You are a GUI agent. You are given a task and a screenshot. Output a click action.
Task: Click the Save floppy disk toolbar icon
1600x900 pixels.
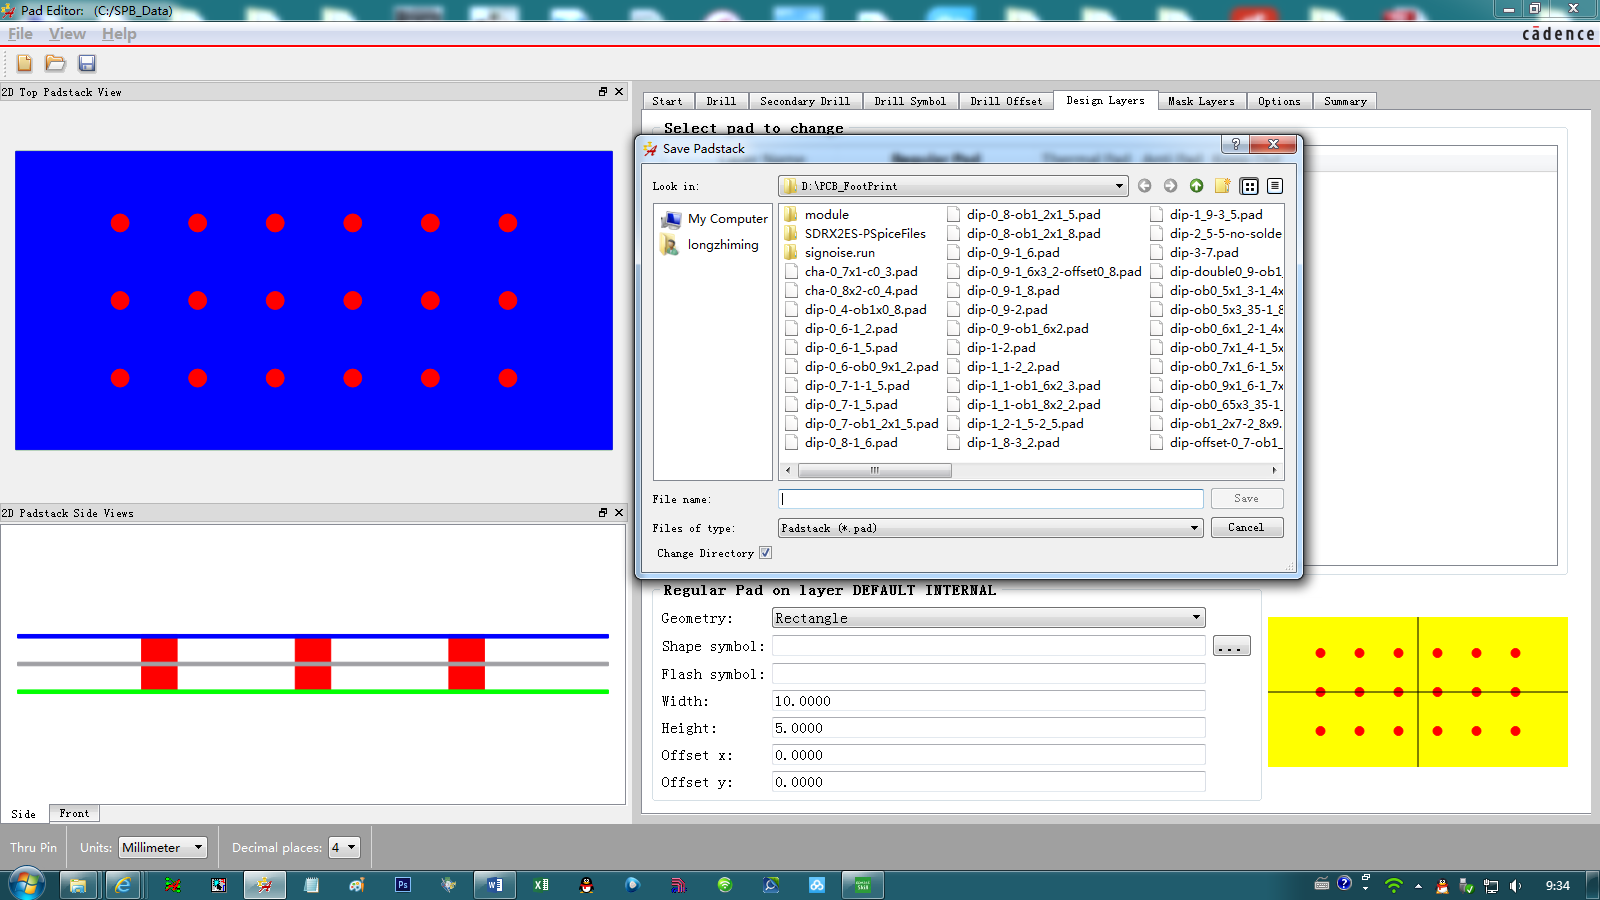click(x=87, y=63)
